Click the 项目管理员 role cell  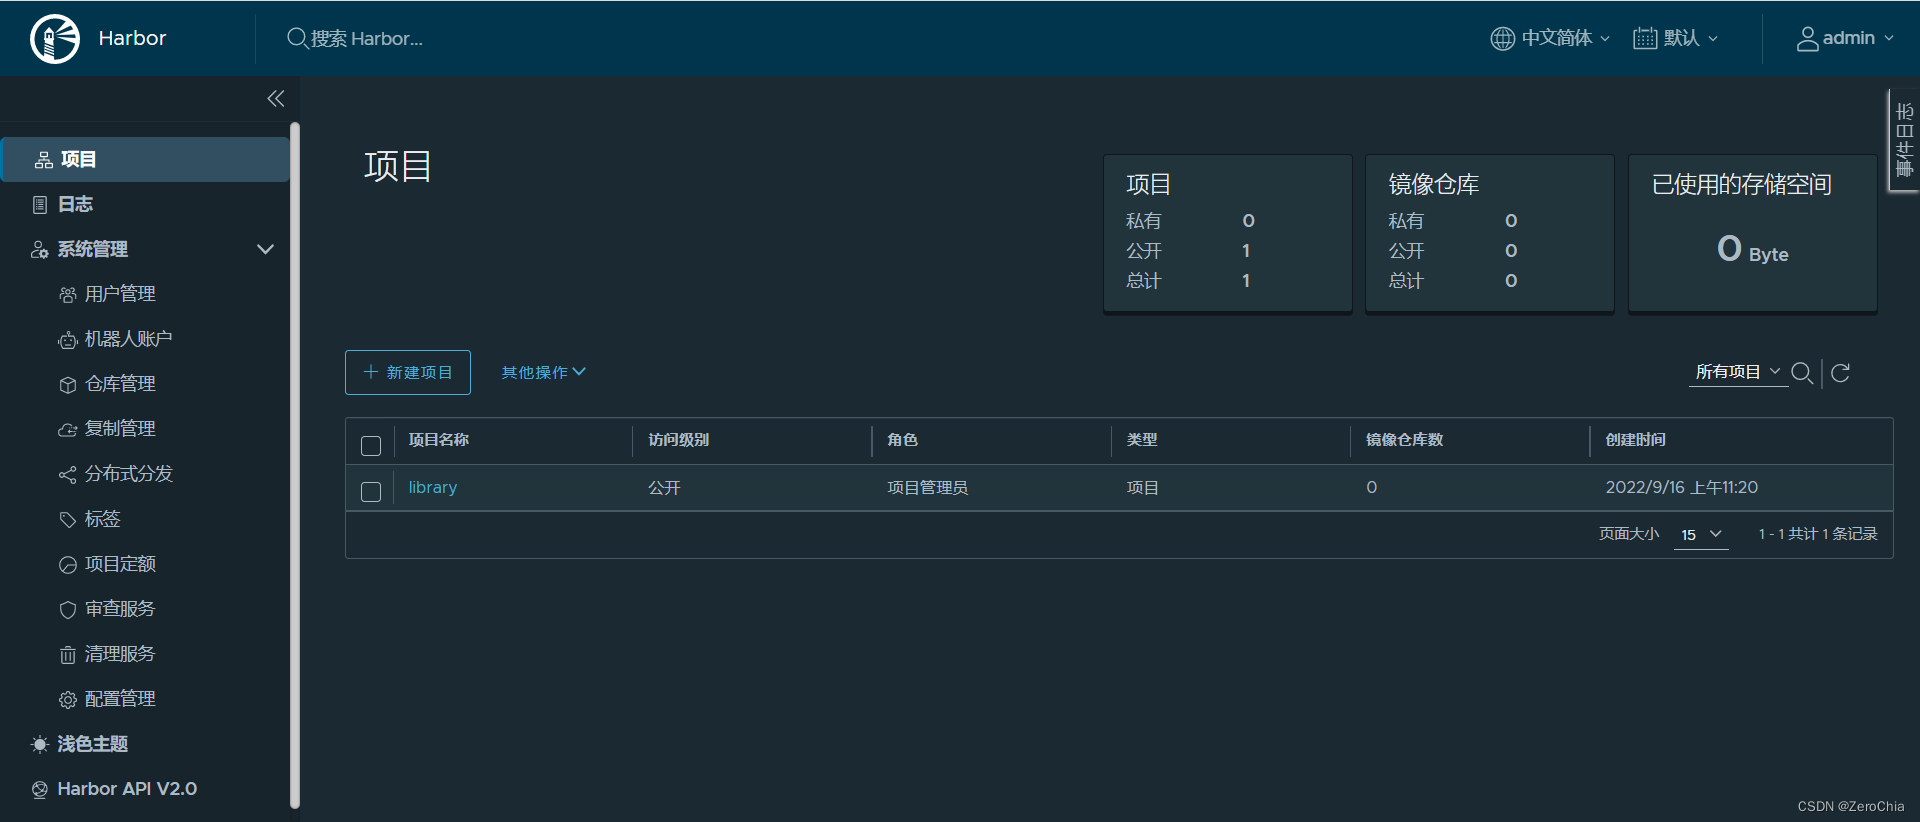coord(927,488)
